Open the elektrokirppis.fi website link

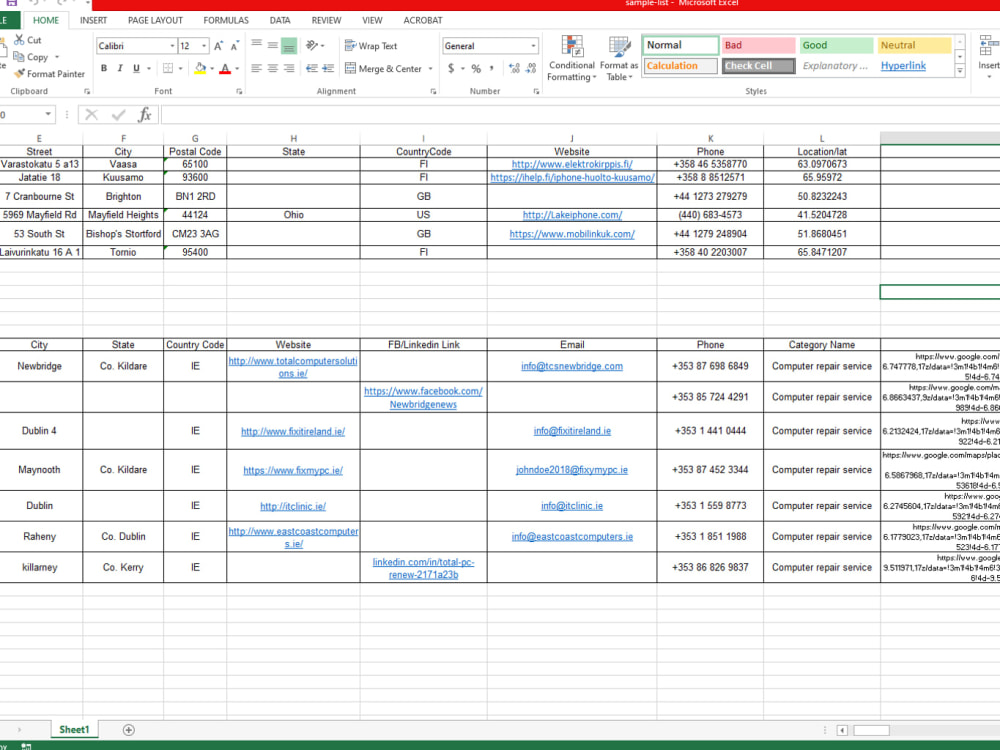571,165
